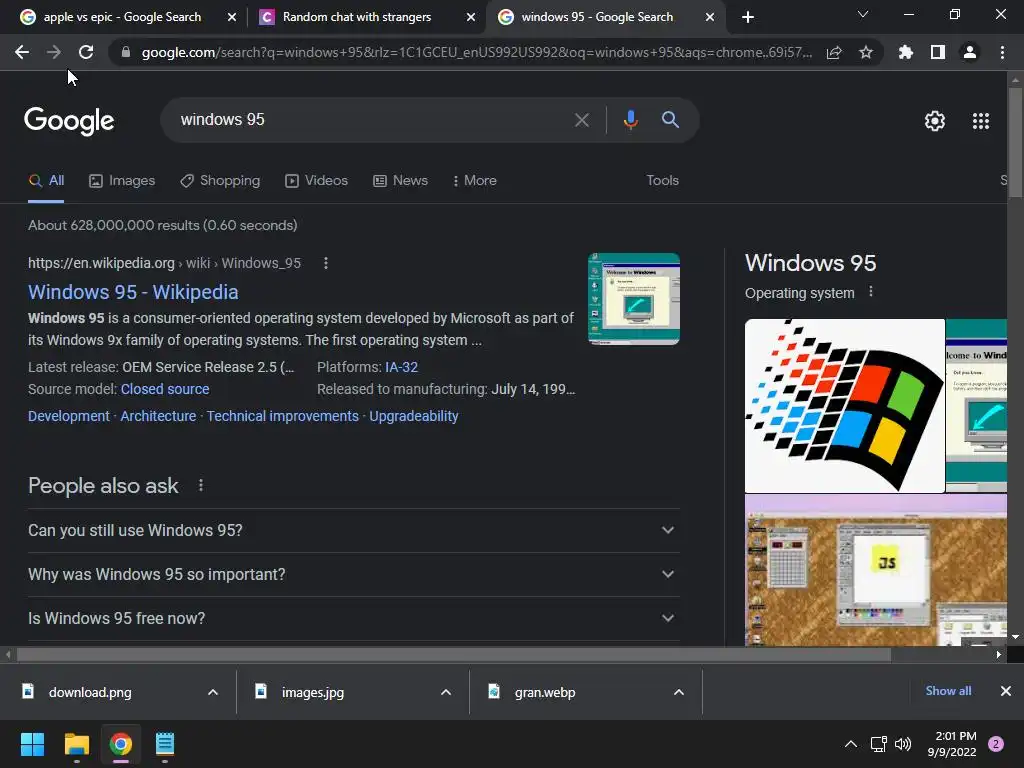This screenshot has height=768, width=1024.
Task: Select the Shopping search tab
Action: point(220,181)
